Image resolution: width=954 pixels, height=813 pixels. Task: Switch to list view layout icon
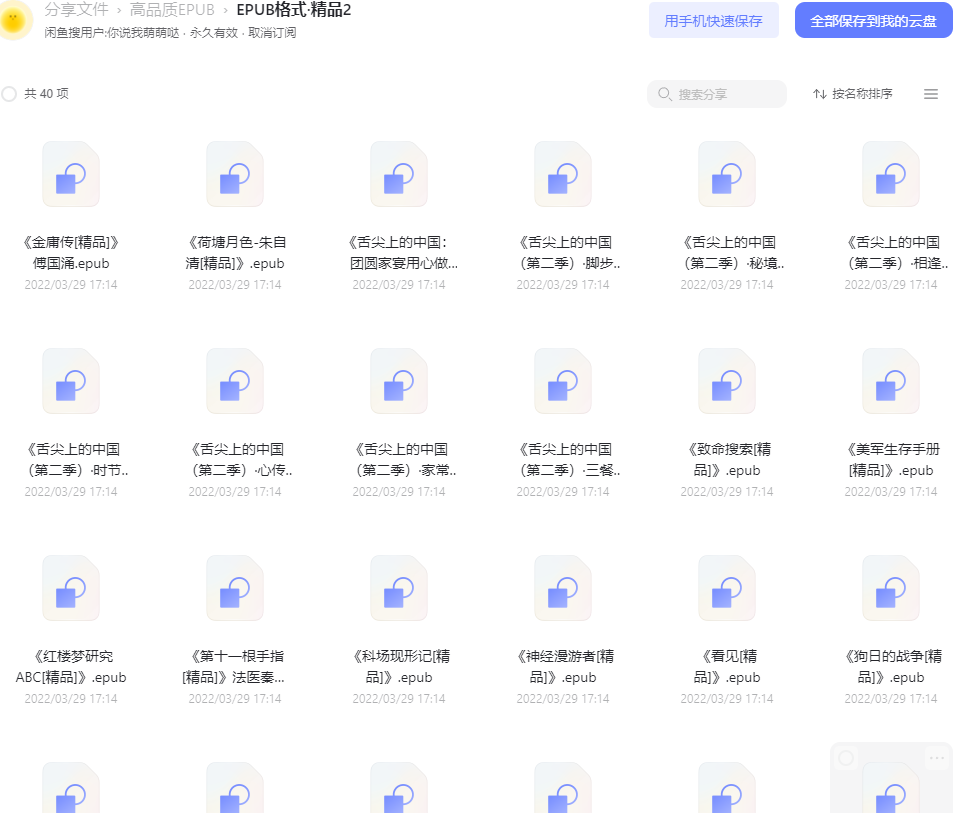coord(931,94)
